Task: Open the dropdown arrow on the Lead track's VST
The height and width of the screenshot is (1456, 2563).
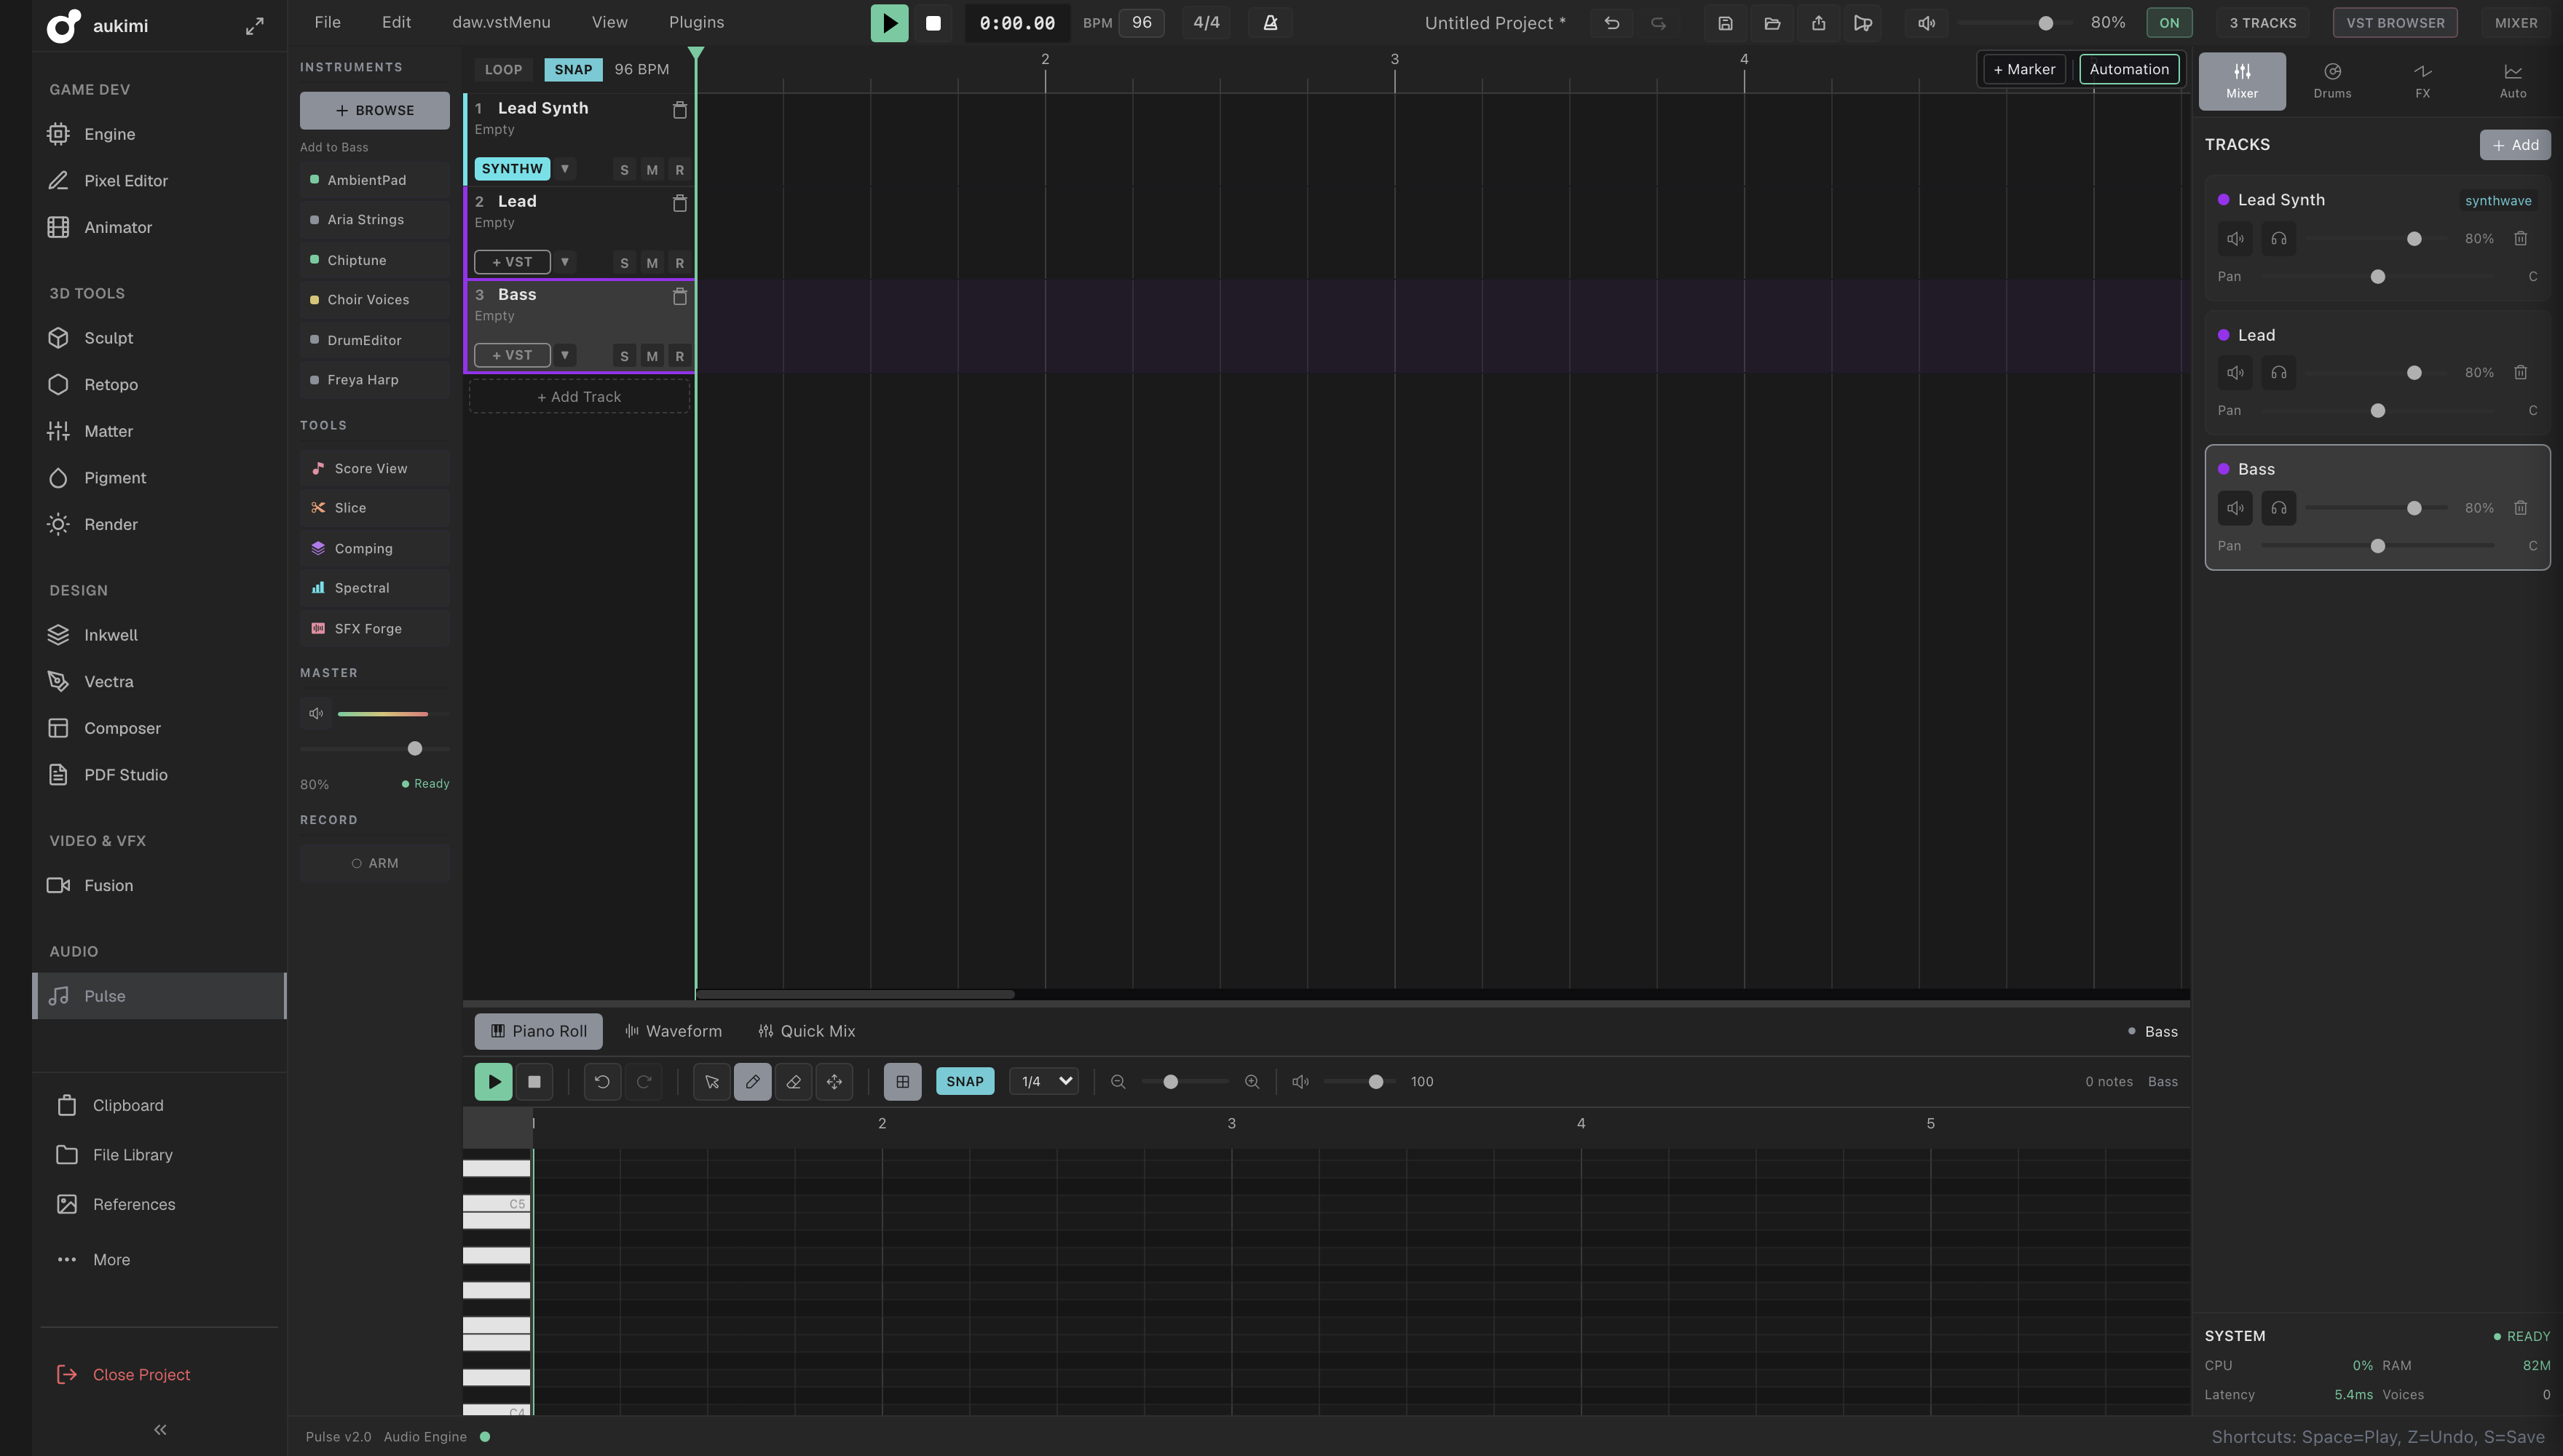Action: [565, 262]
